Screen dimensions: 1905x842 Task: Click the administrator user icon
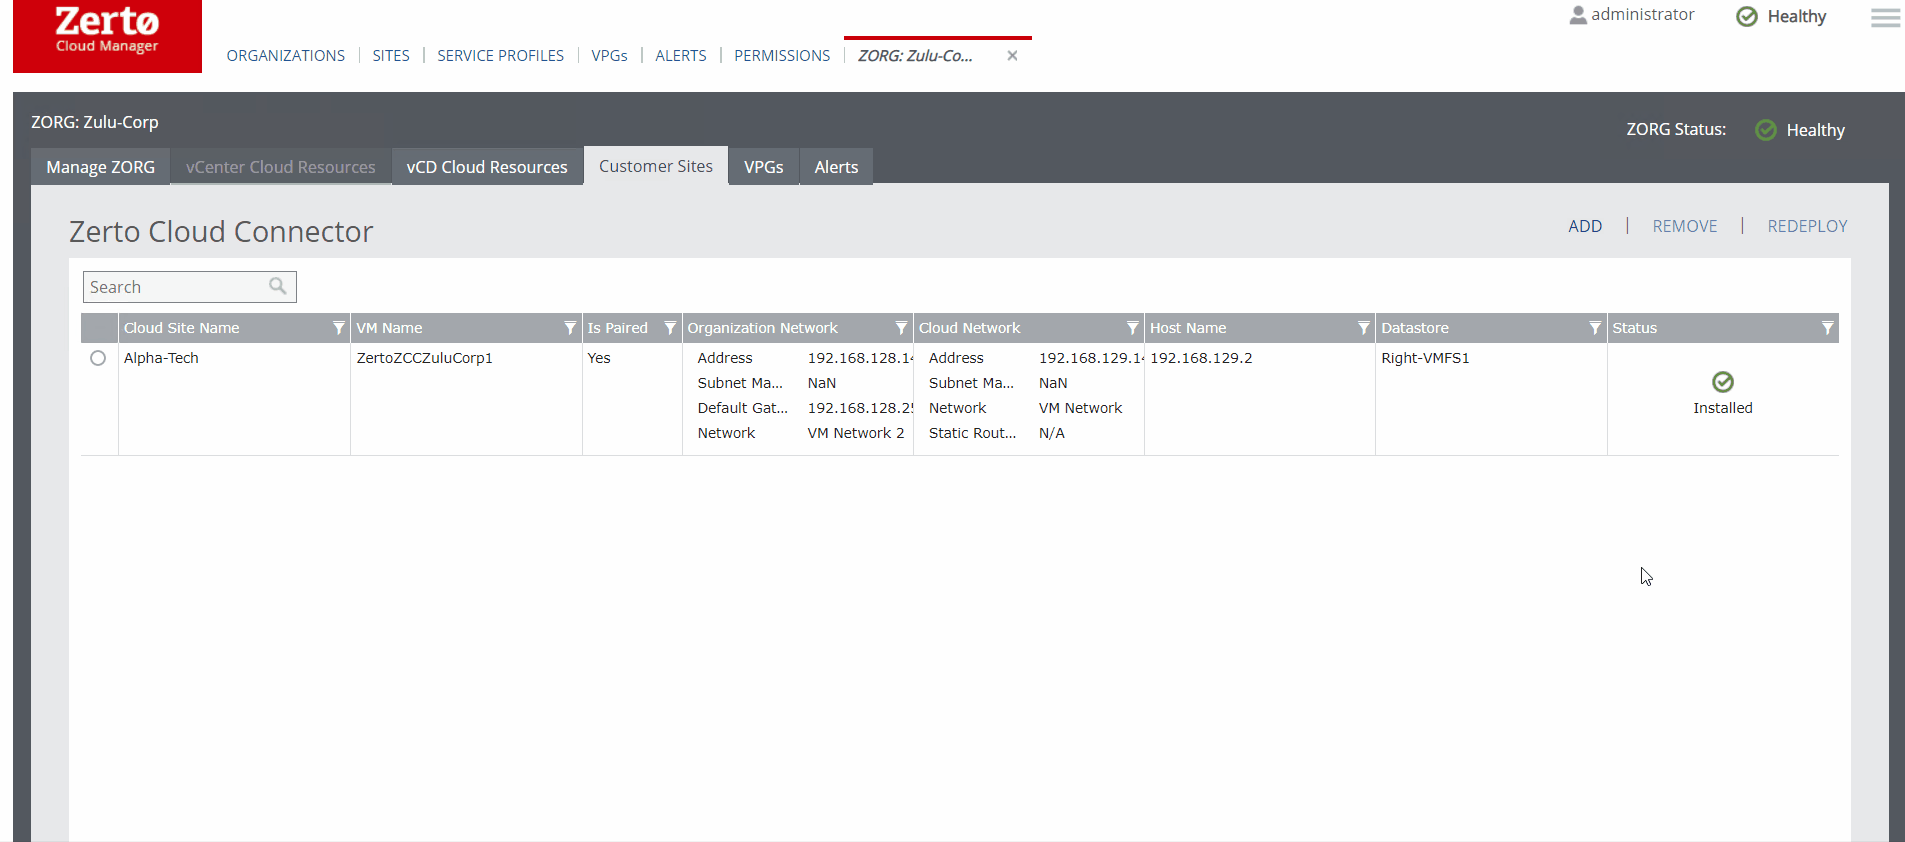[1577, 15]
